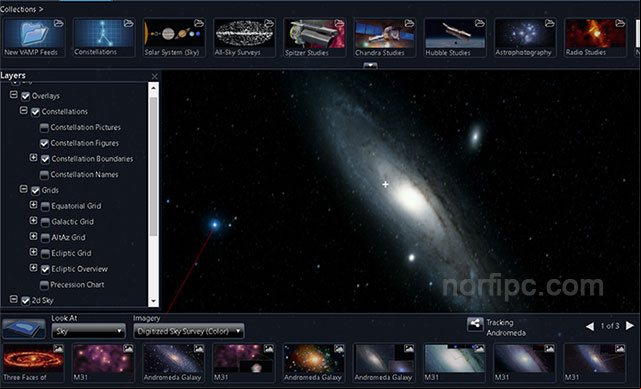This screenshot has width=641, height=389.
Task: Expand the Ecliptic Overview node
Action: click(x=34, y=268)
